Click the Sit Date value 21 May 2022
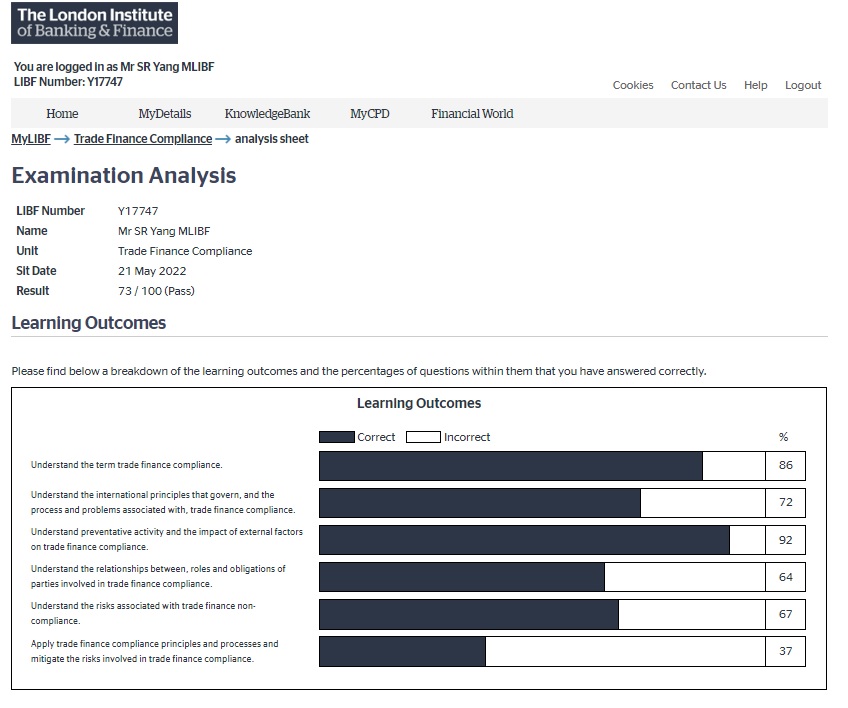848x708 pixels. coord(152,271)
